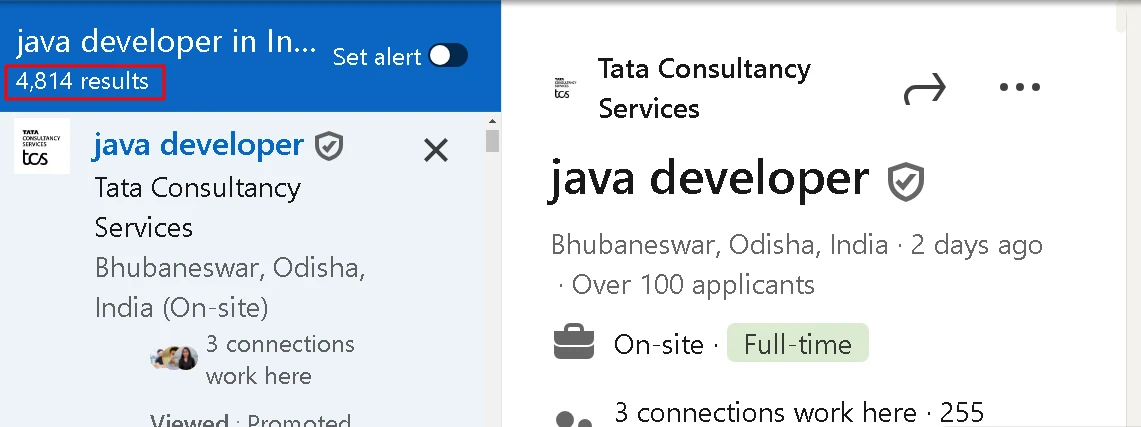Click 'Bhubaneswar, Odisha, India (On-site)' in card
The image size is (1141, 427).
[230, 288]
